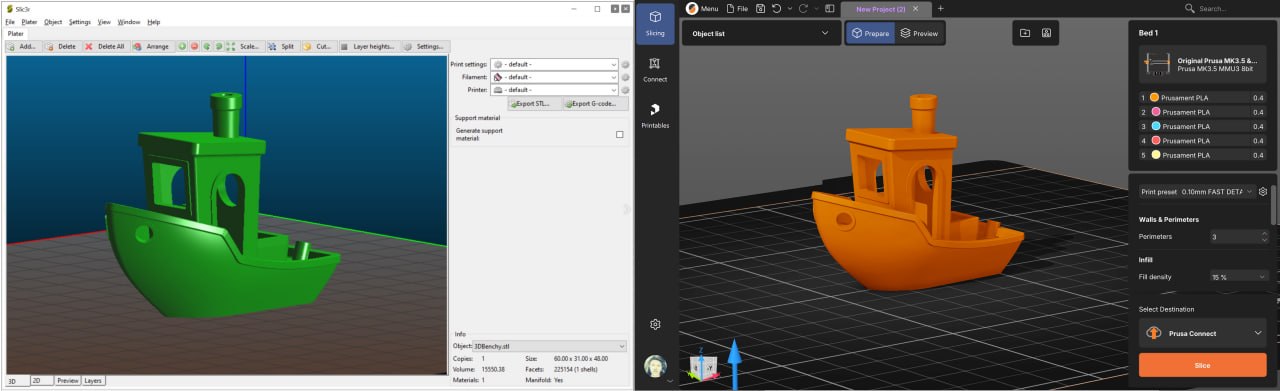1280x391 pixels.
Task: Open the Help menu in Slic3r
Action: pyautogui.click(x=153, y=22)
